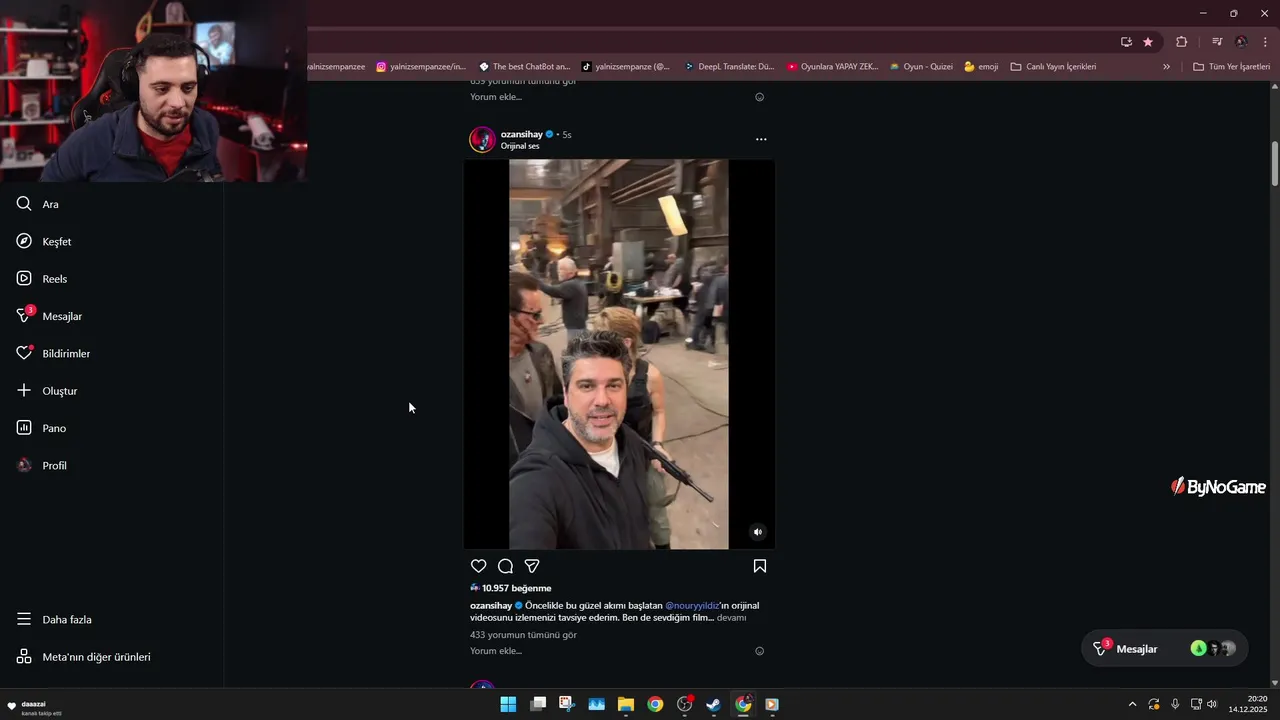1280x720 pixels.
Task: Open Task View on taskbar
Action: 538,704
